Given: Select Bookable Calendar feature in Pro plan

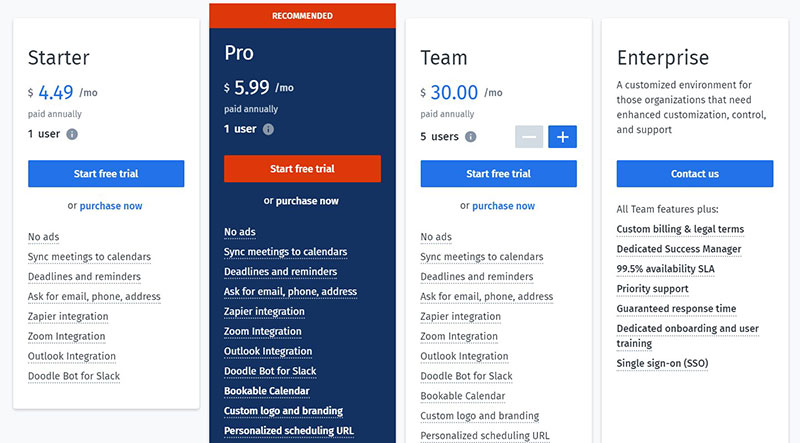Looking at the screenshot, I should pos(267,391).
